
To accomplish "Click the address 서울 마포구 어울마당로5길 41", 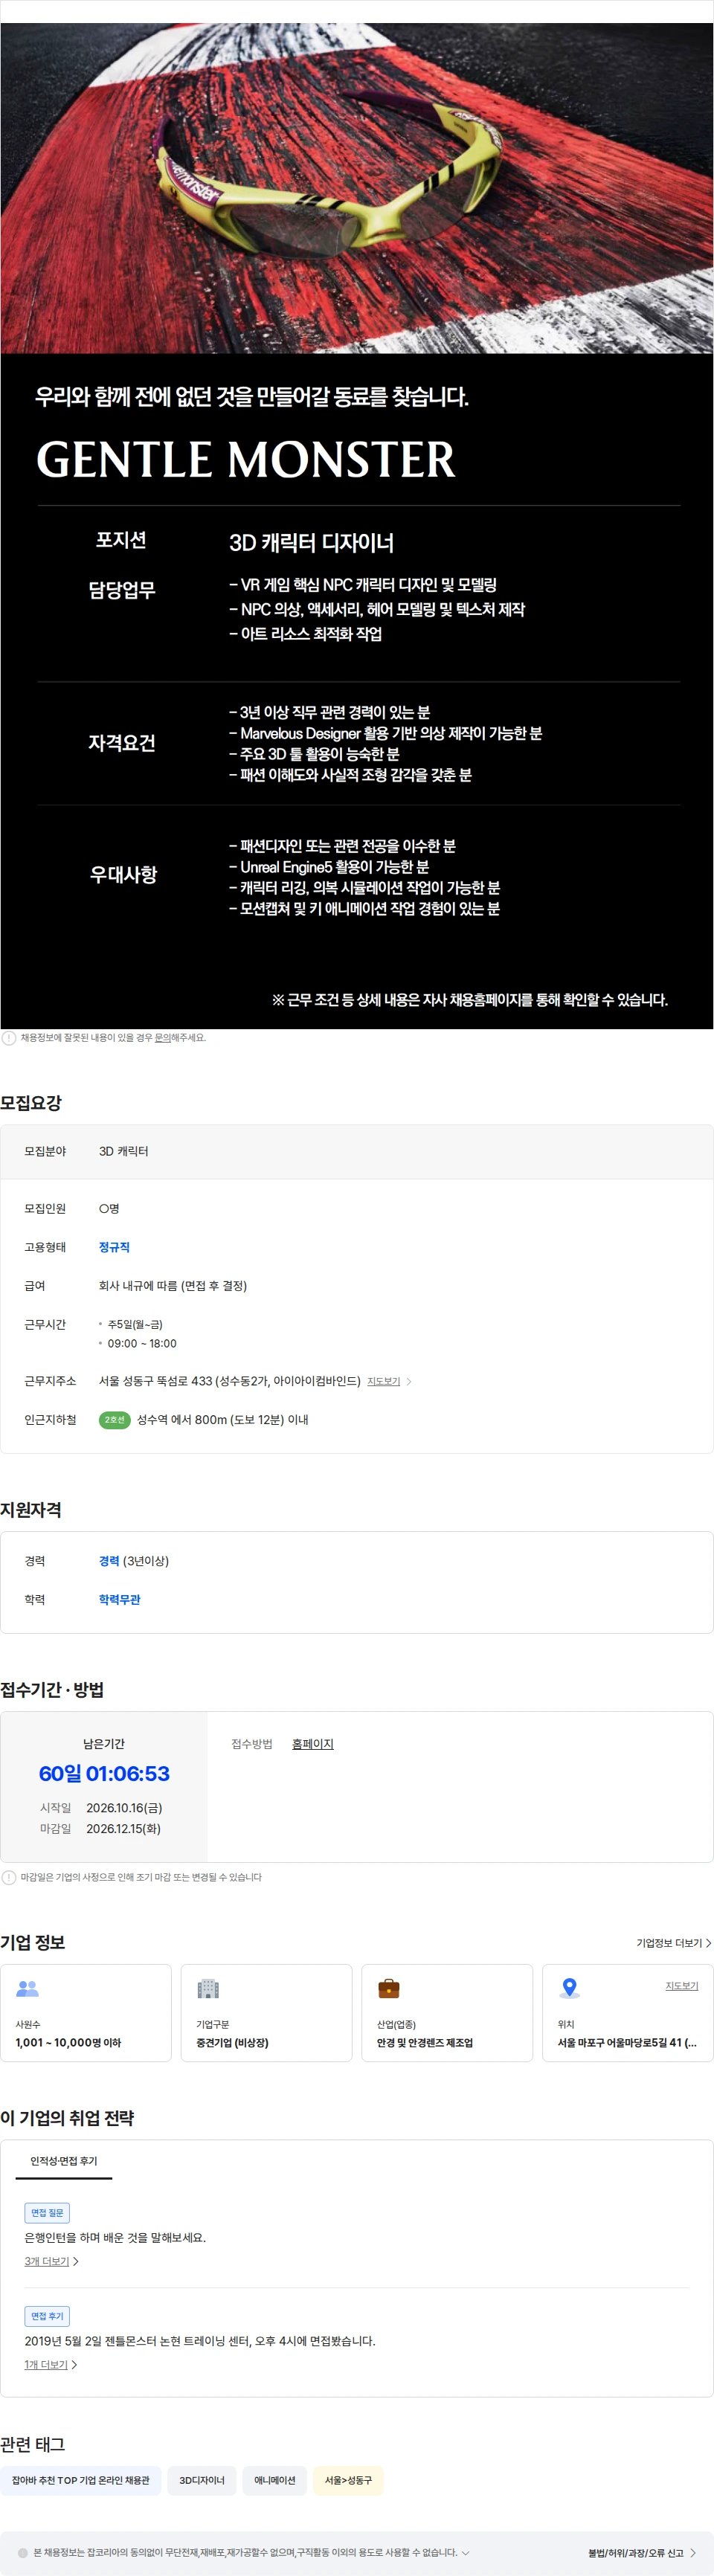I will click(x=627, y=2042).
